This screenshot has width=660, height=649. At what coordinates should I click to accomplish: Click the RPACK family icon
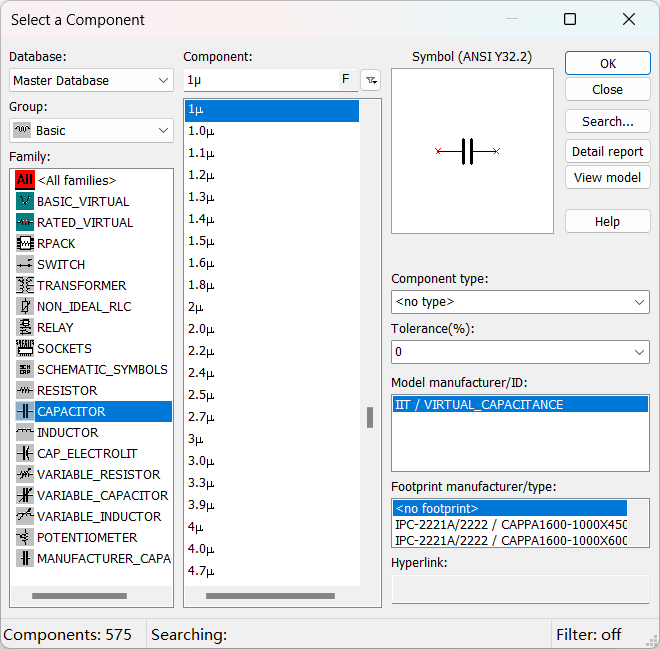click(x=25, y=243)
